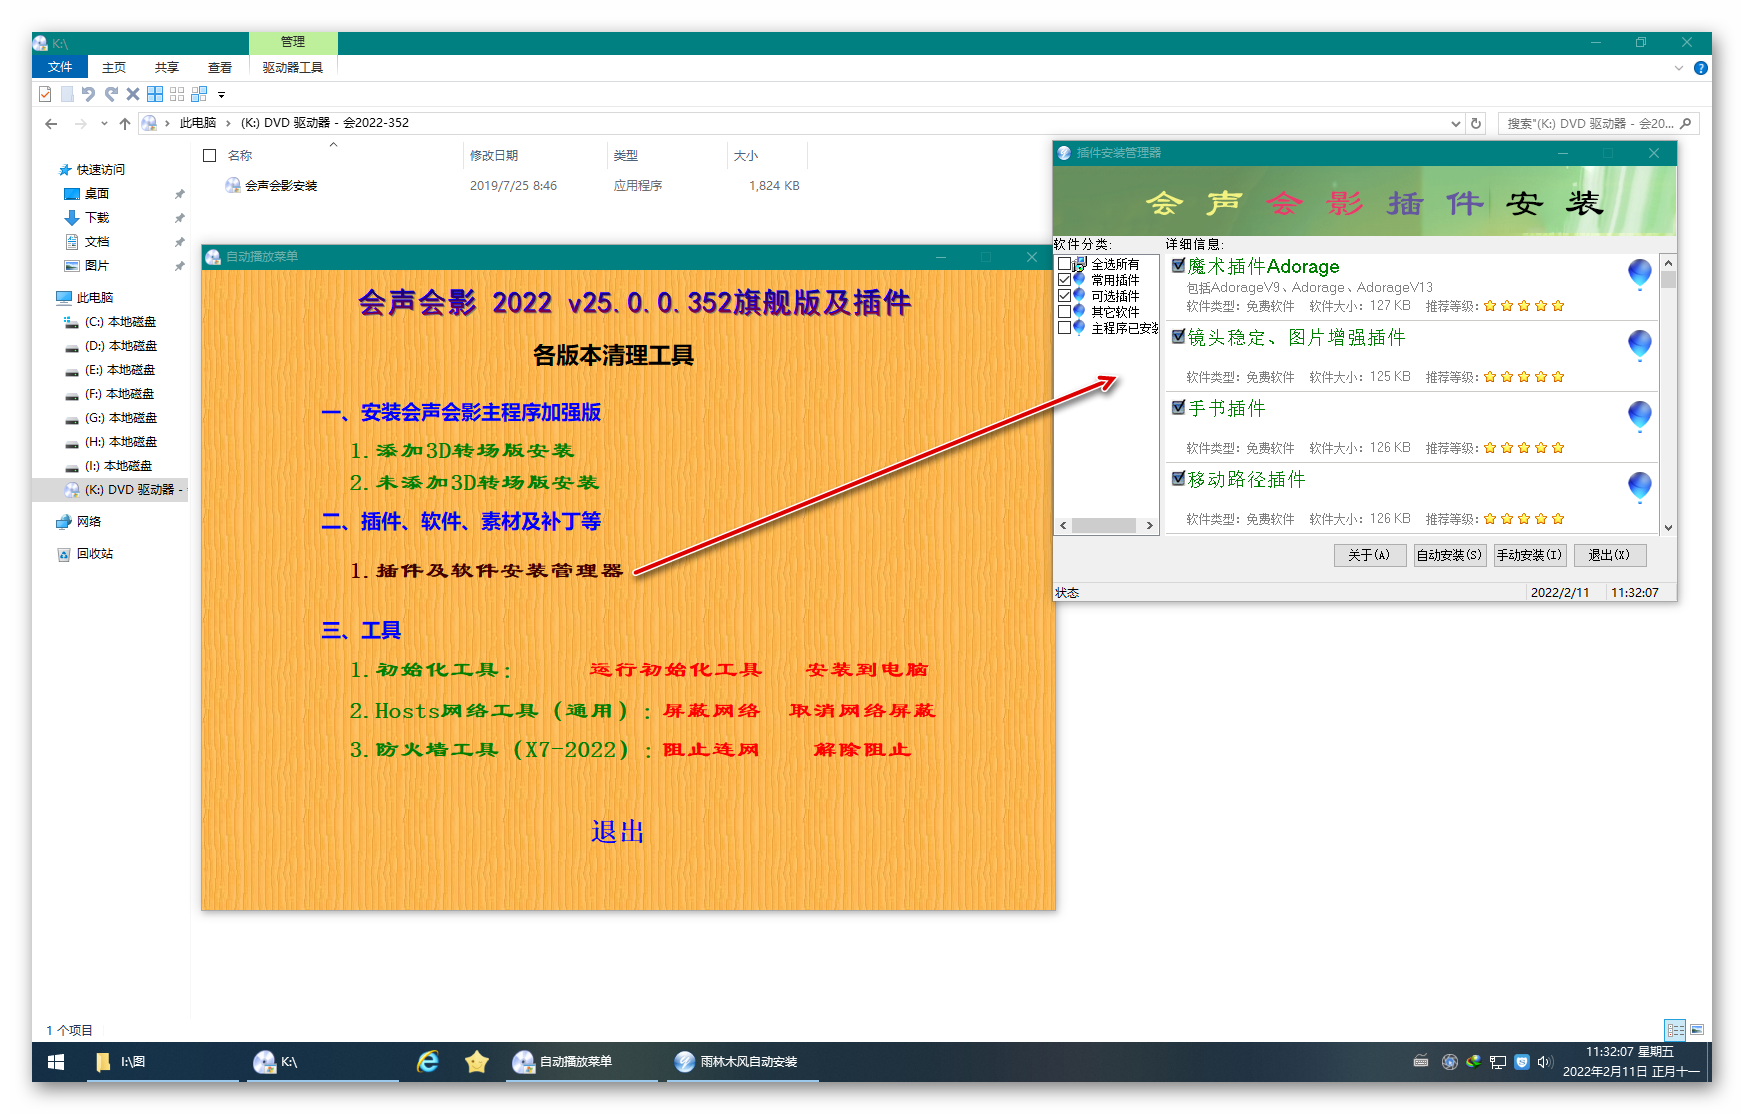Open 插件及软件安装管理器 link in autoplay menu
The width and height of the screenshot is (1744, 1114).
(x=486, y=571)
